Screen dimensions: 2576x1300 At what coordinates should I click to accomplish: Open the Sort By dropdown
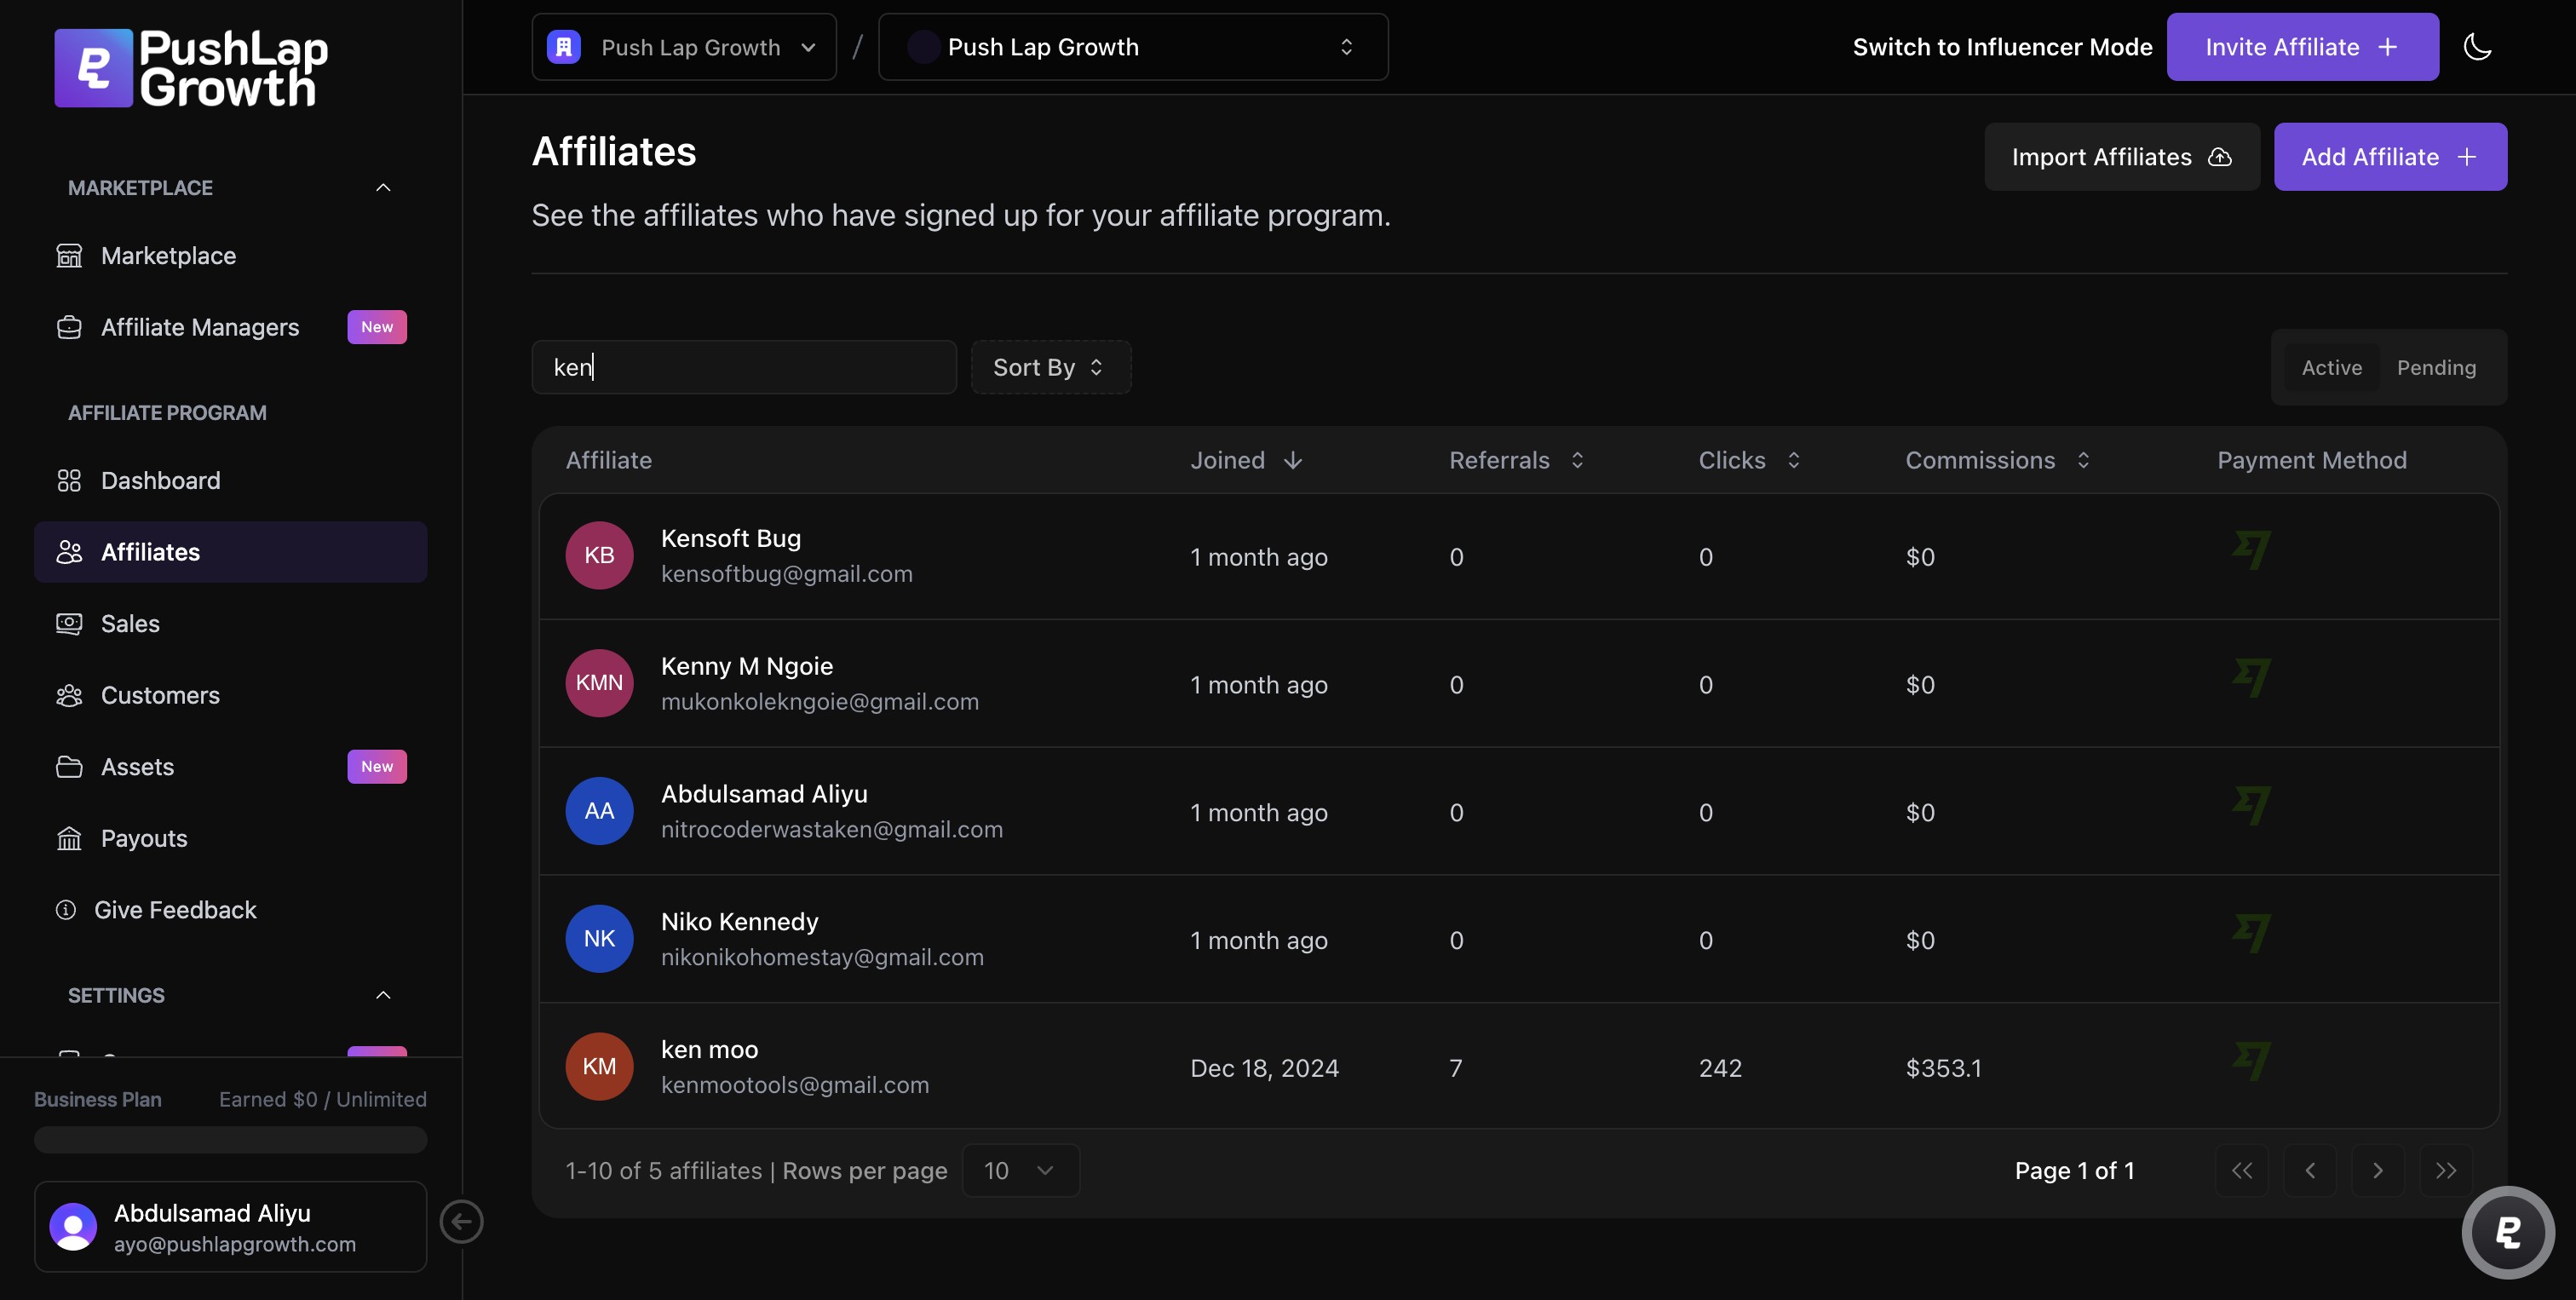pyautogui.click(x=1051, y=367)
